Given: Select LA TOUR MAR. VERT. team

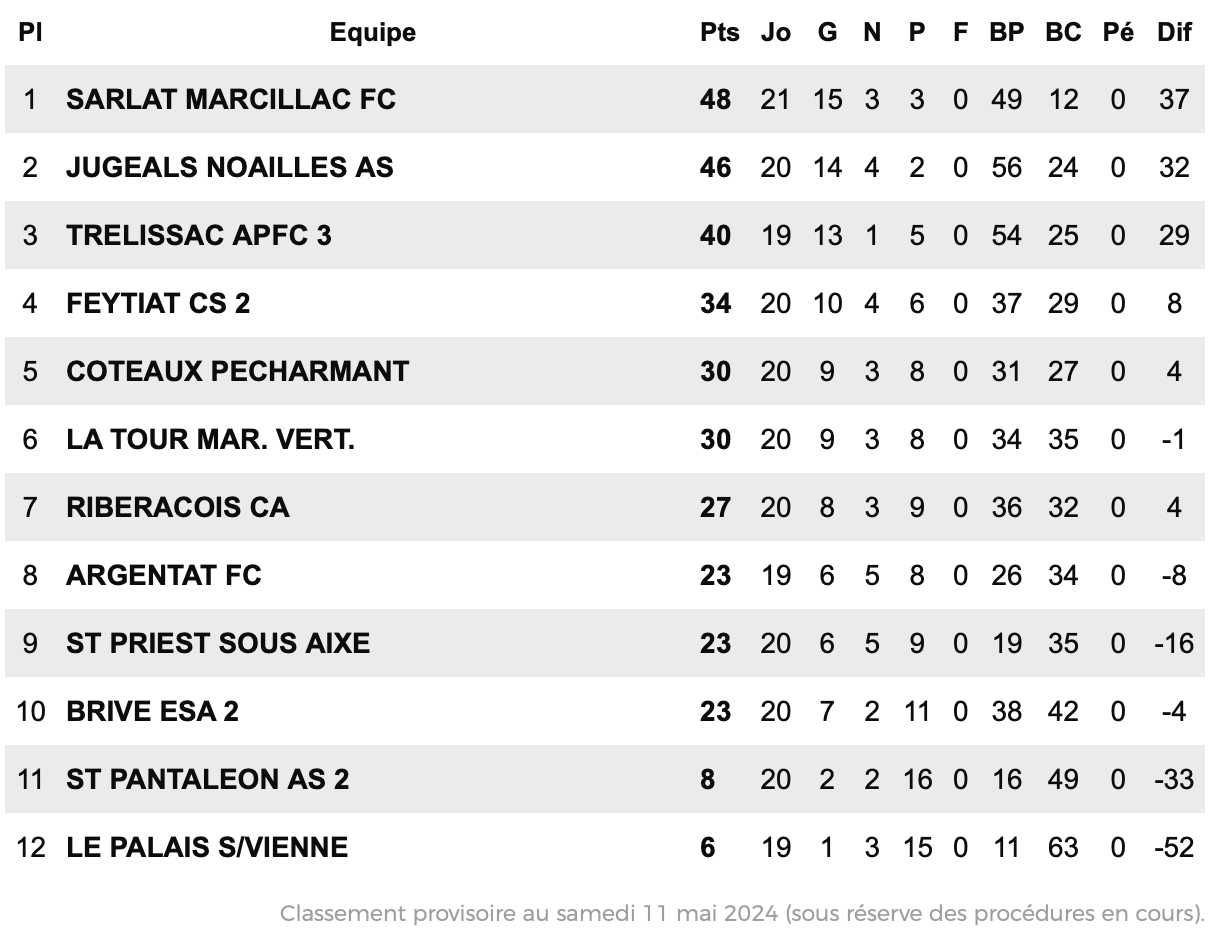Looking at the screenshot, I should 210,439.
